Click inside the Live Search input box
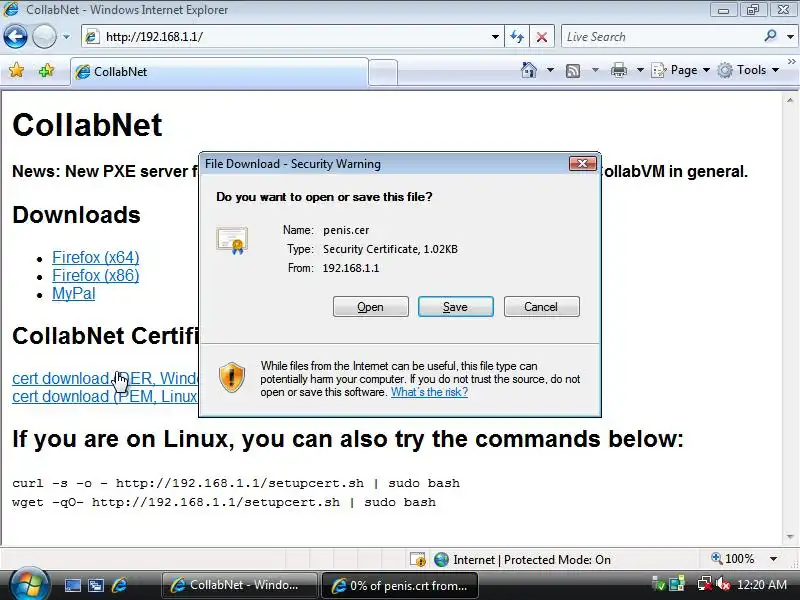Screen dimensions: 800x600 [x=661, y=37]
